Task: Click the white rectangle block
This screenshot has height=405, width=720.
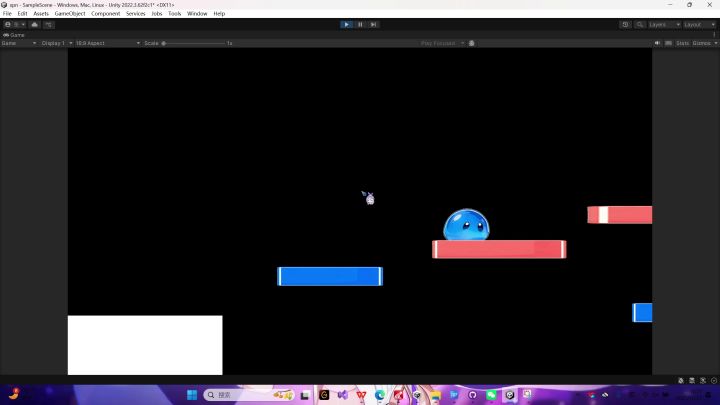Action: tap(145, 345)
